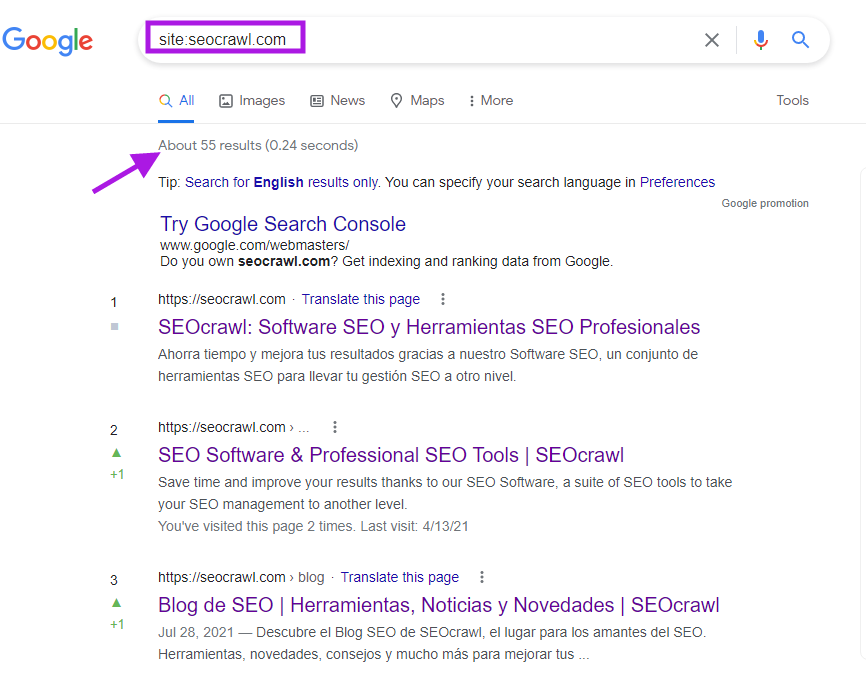866x688 pixels.
Task: Expand the More search options menu
Action: [490, 100]
